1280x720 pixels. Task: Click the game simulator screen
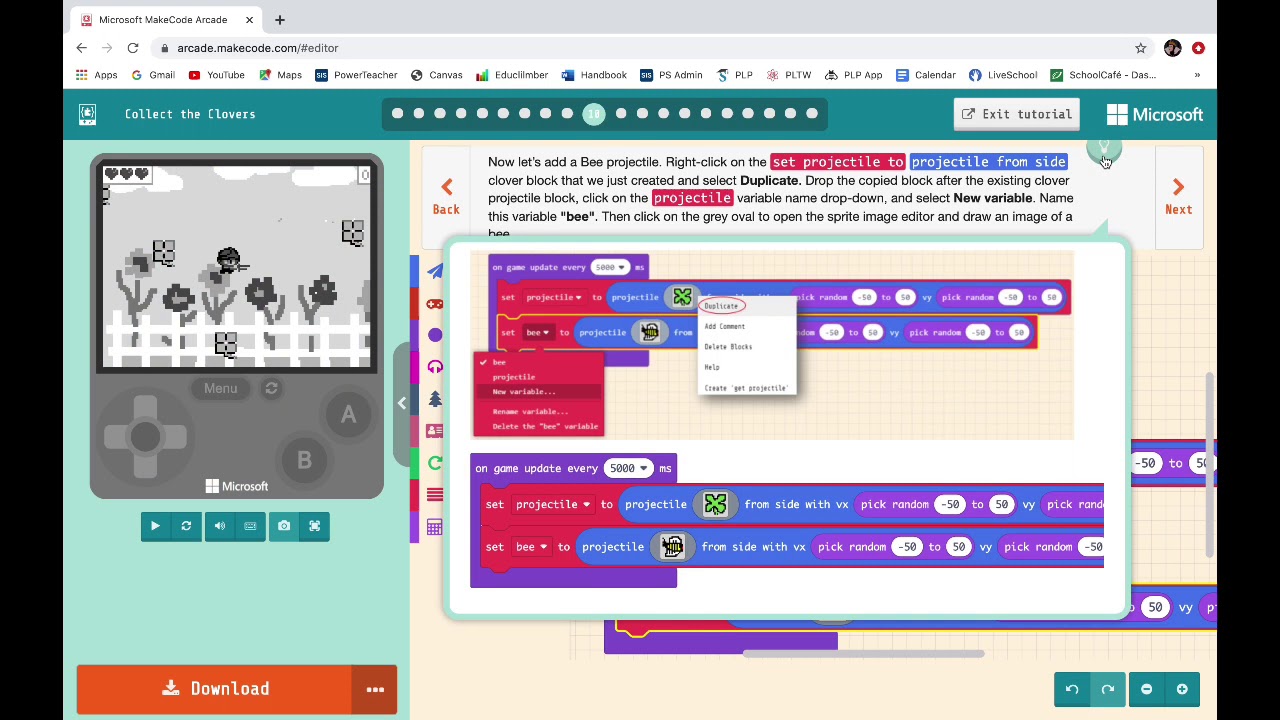(x=237, y=265)
